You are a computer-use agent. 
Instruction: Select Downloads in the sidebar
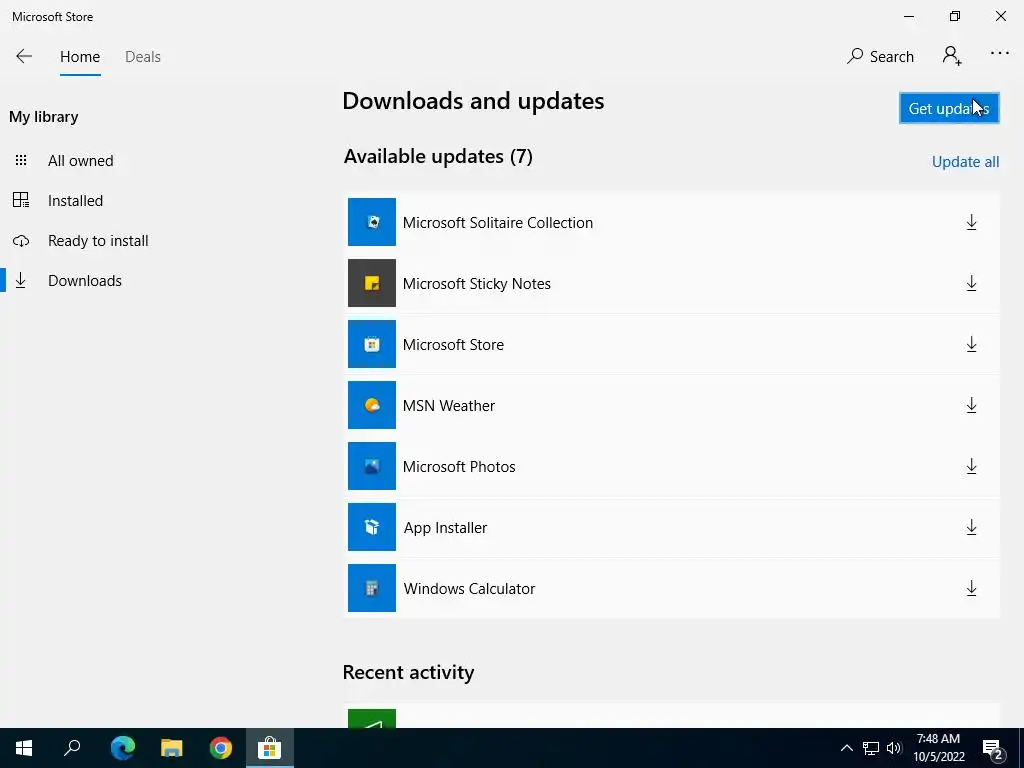tap(85, 281)
